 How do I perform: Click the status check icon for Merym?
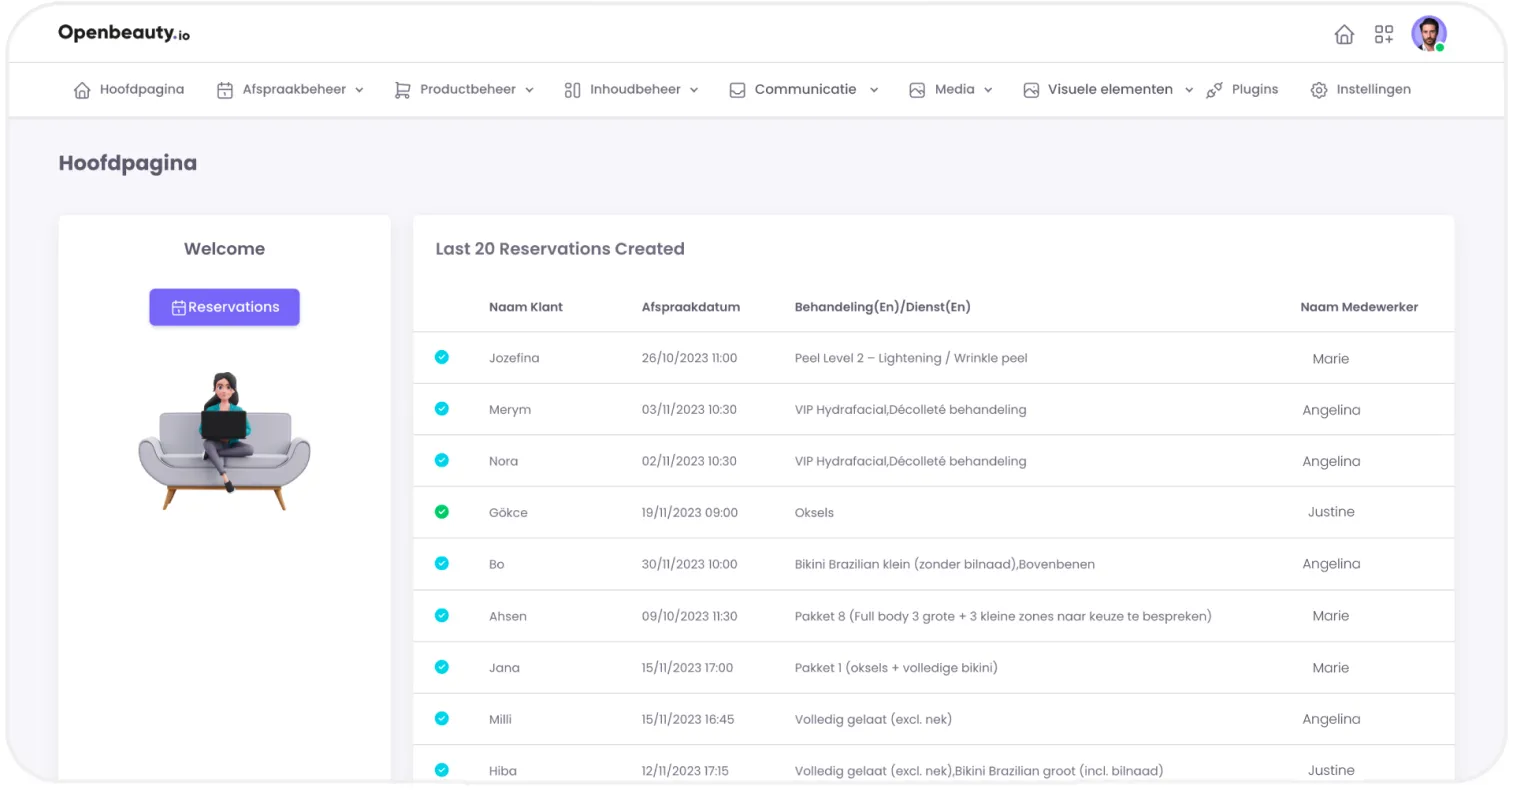442,409
